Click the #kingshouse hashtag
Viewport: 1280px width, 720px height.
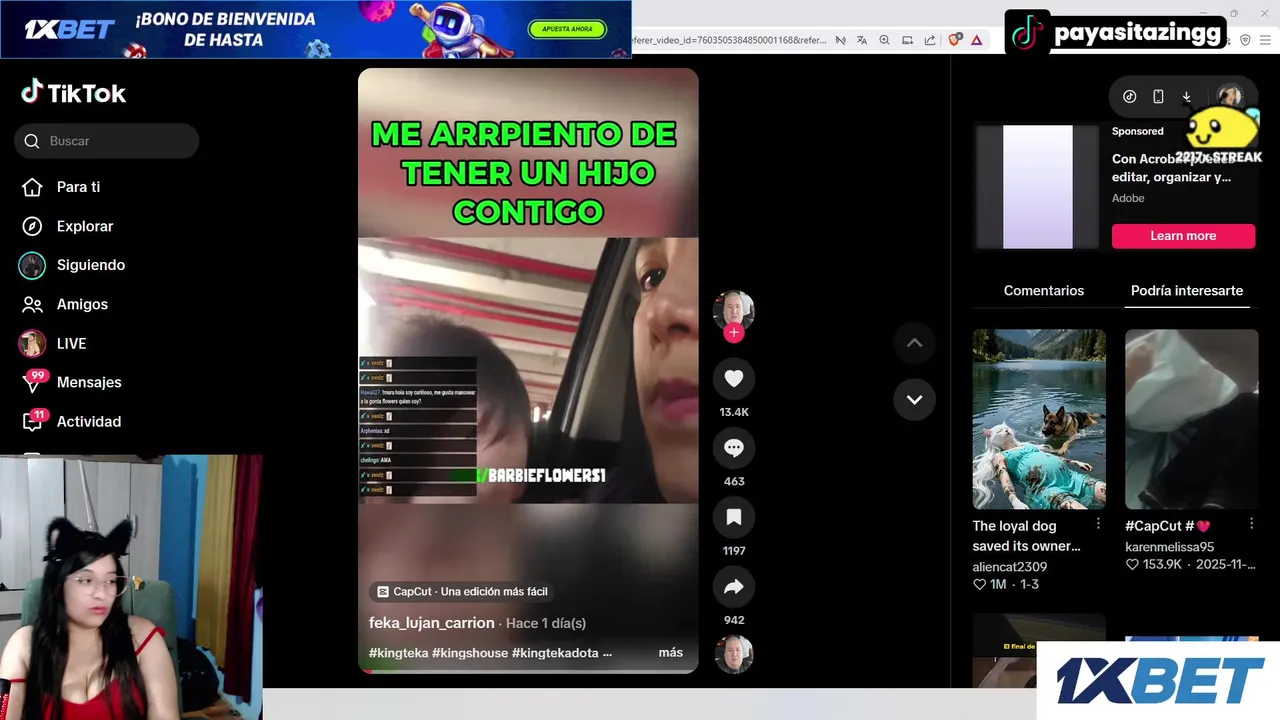click(x=470, y=653)
